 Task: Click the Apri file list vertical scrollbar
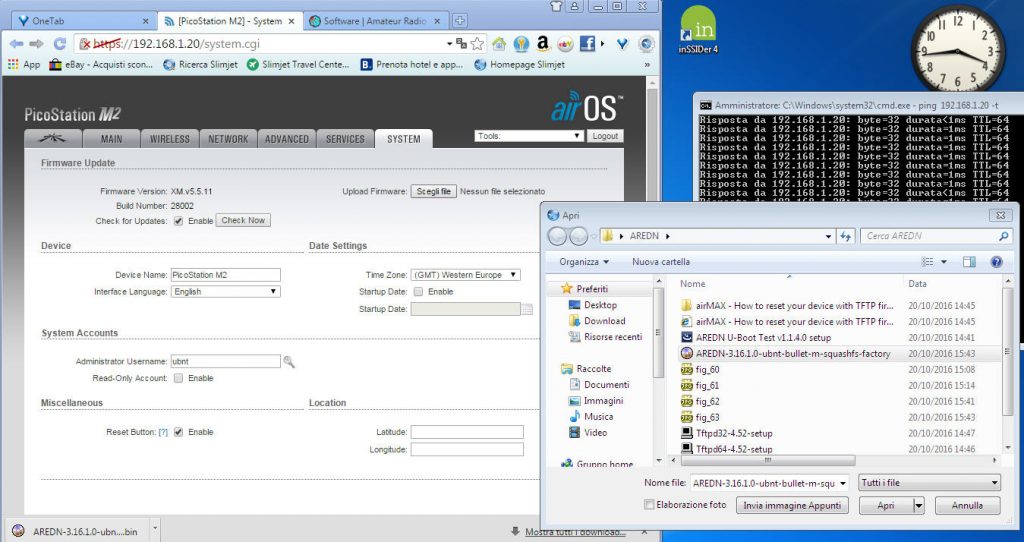[x=1008, y=366]
